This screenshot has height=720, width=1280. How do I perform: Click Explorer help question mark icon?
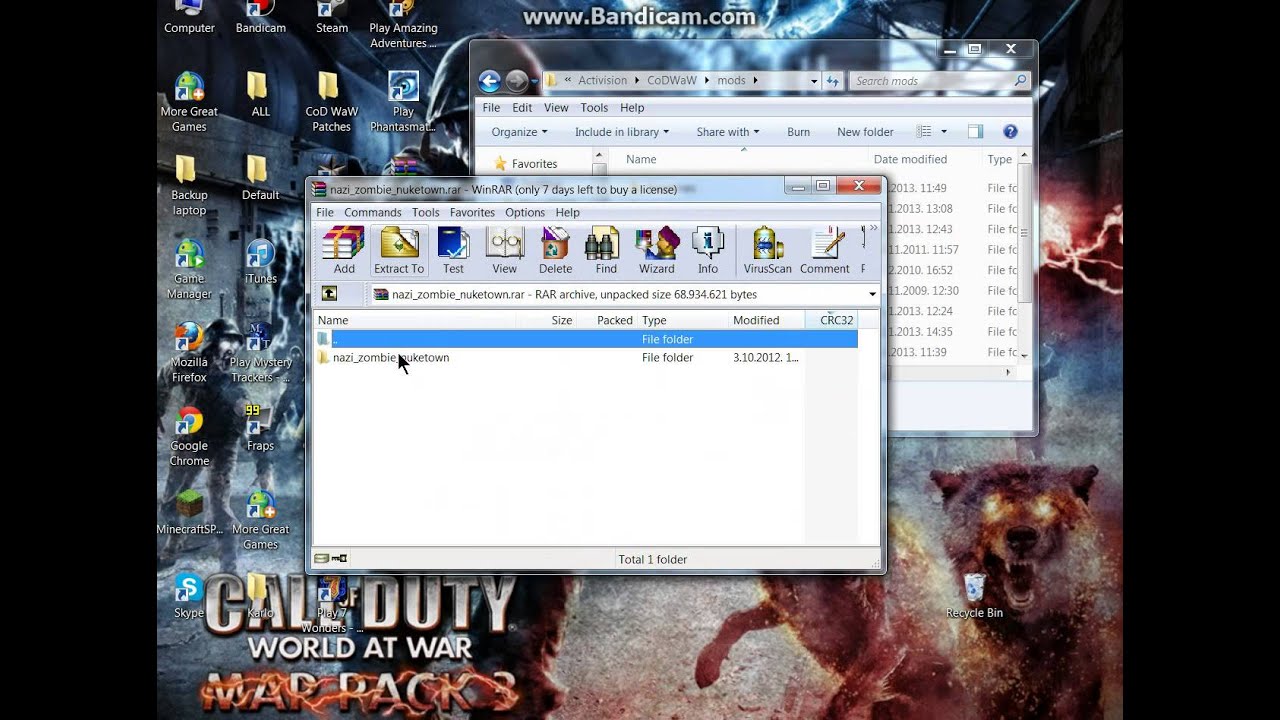[1010, 132]
